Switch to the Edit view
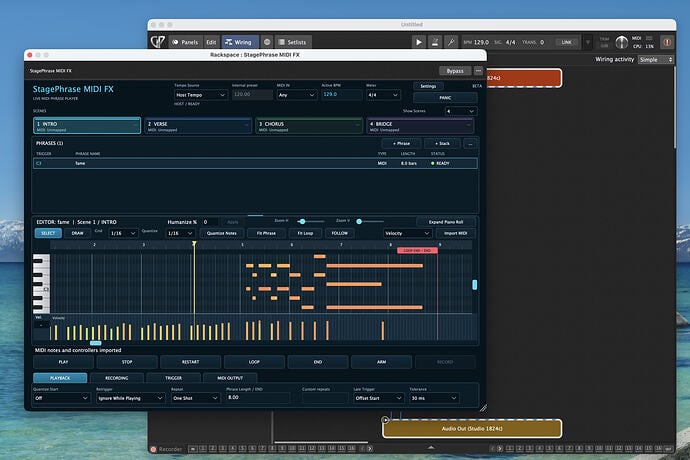This screenshot has width=690, height=460. click(x=211, y=42)
